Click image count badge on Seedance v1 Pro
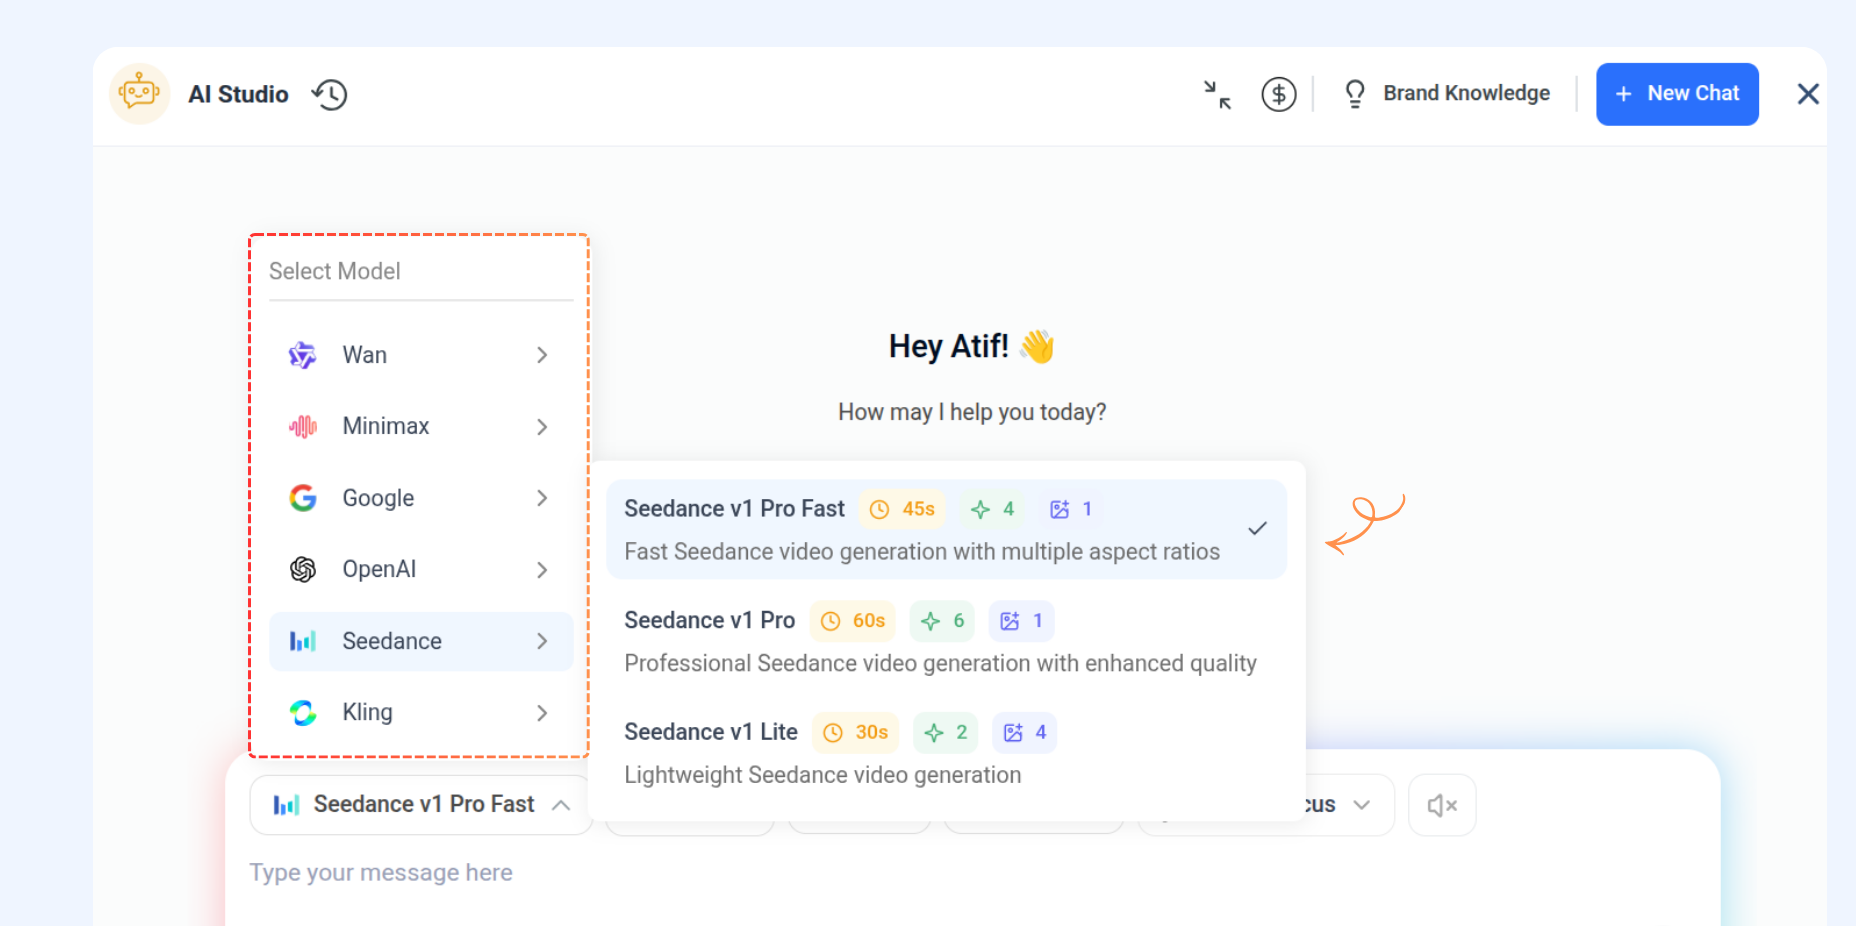 click(x=1021, y=621)
